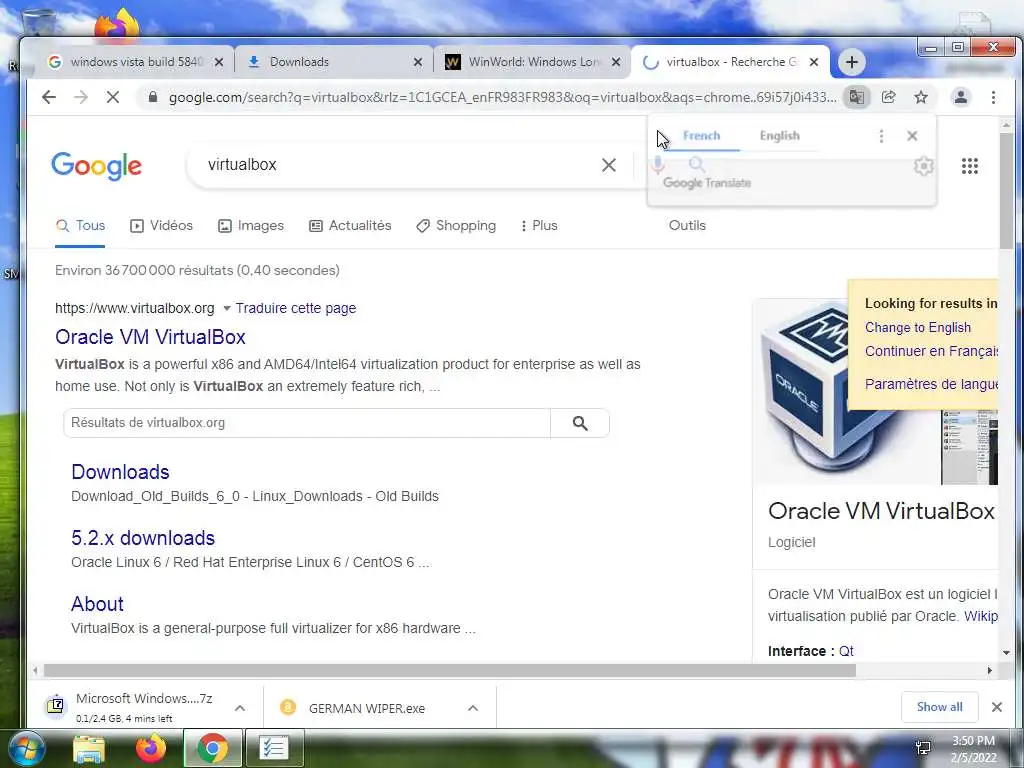This screenshot has height=768, width=1024.
Task: Click the browser forward arrow
Action: point(81,97)
